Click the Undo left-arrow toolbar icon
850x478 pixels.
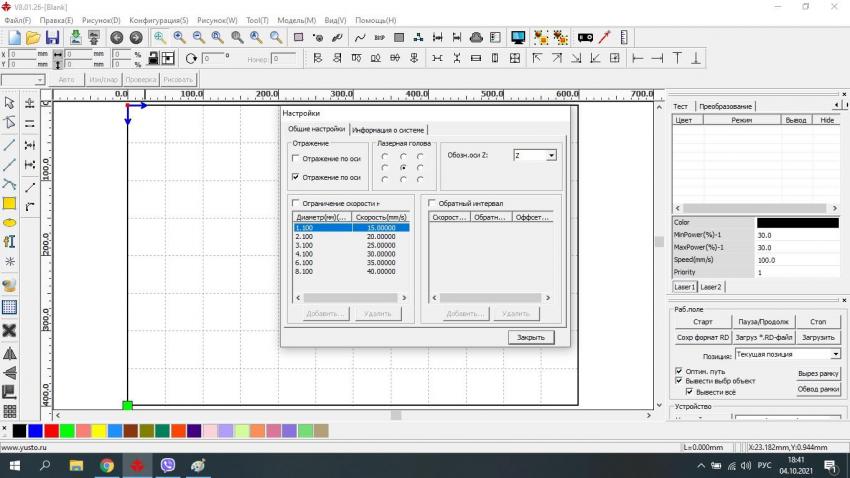[x=116, y=37]
